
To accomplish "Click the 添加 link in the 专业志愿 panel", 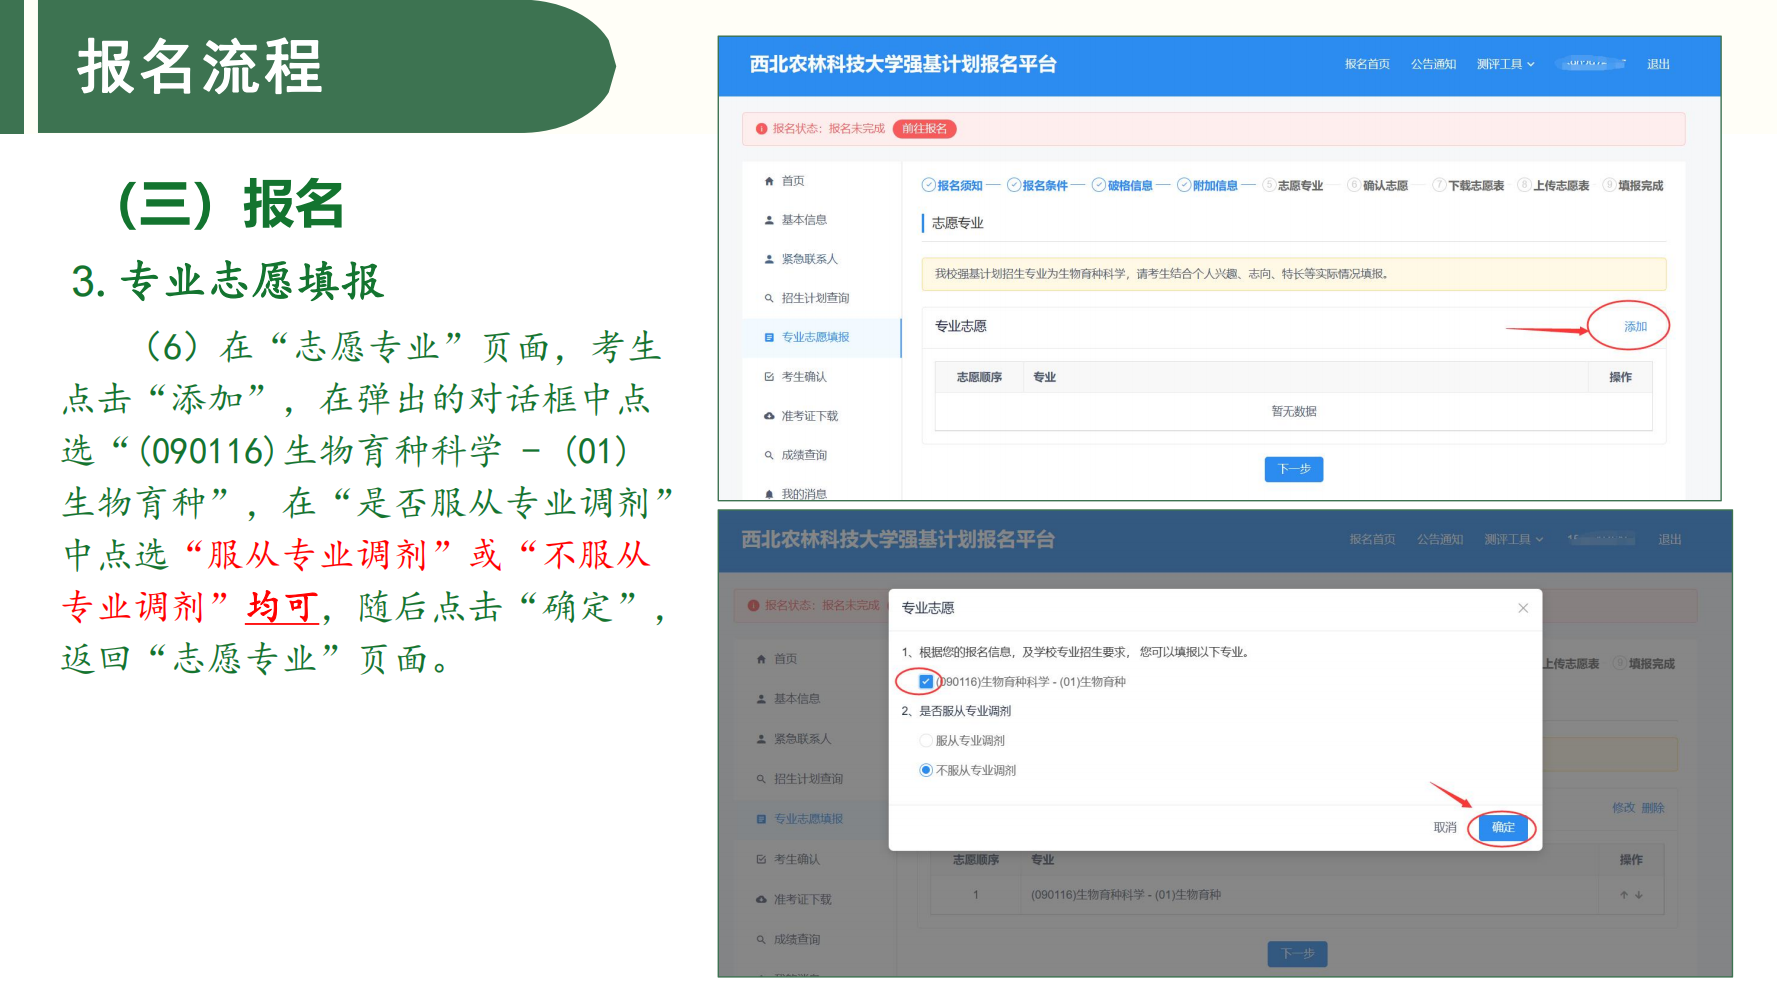I will (x=1635, y=327).
